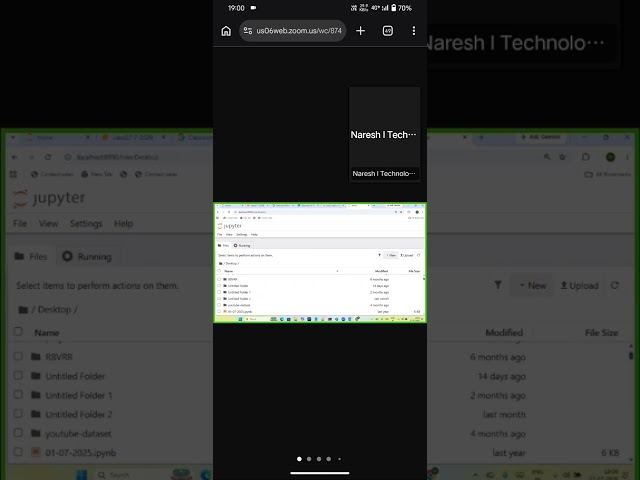Click the background Chrome back arrow

(15, 157)
